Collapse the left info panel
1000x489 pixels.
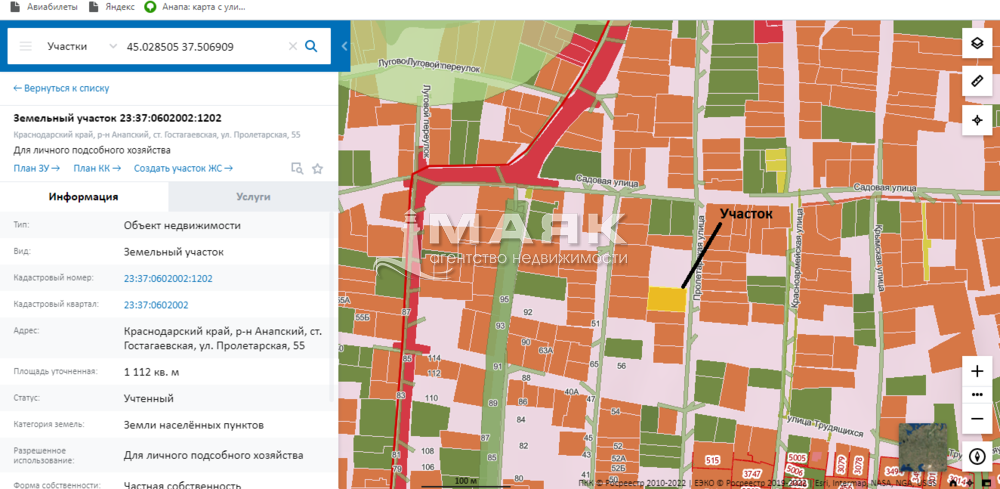click(x=344, y=46)
